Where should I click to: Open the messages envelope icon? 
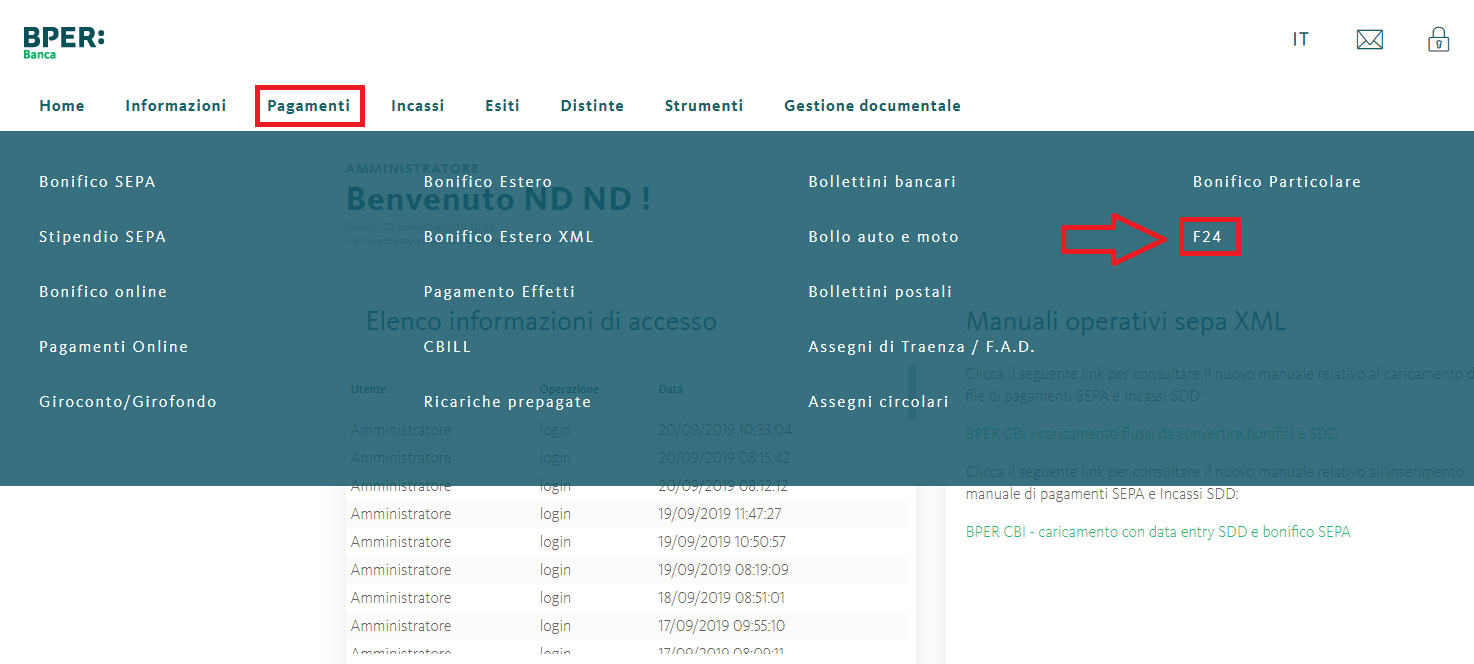coord(1369,40)
